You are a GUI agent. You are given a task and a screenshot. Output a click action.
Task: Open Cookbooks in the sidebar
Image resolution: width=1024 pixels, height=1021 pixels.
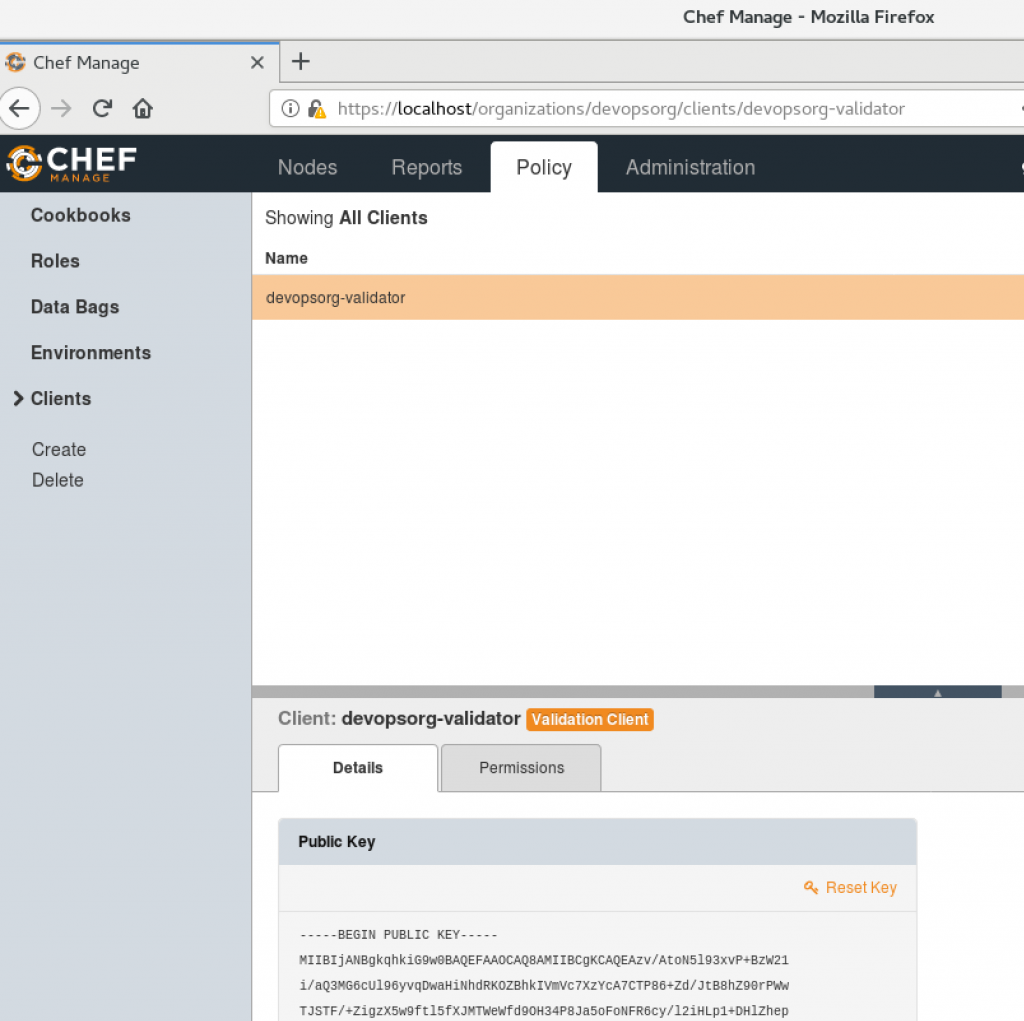tap(81, 215)
